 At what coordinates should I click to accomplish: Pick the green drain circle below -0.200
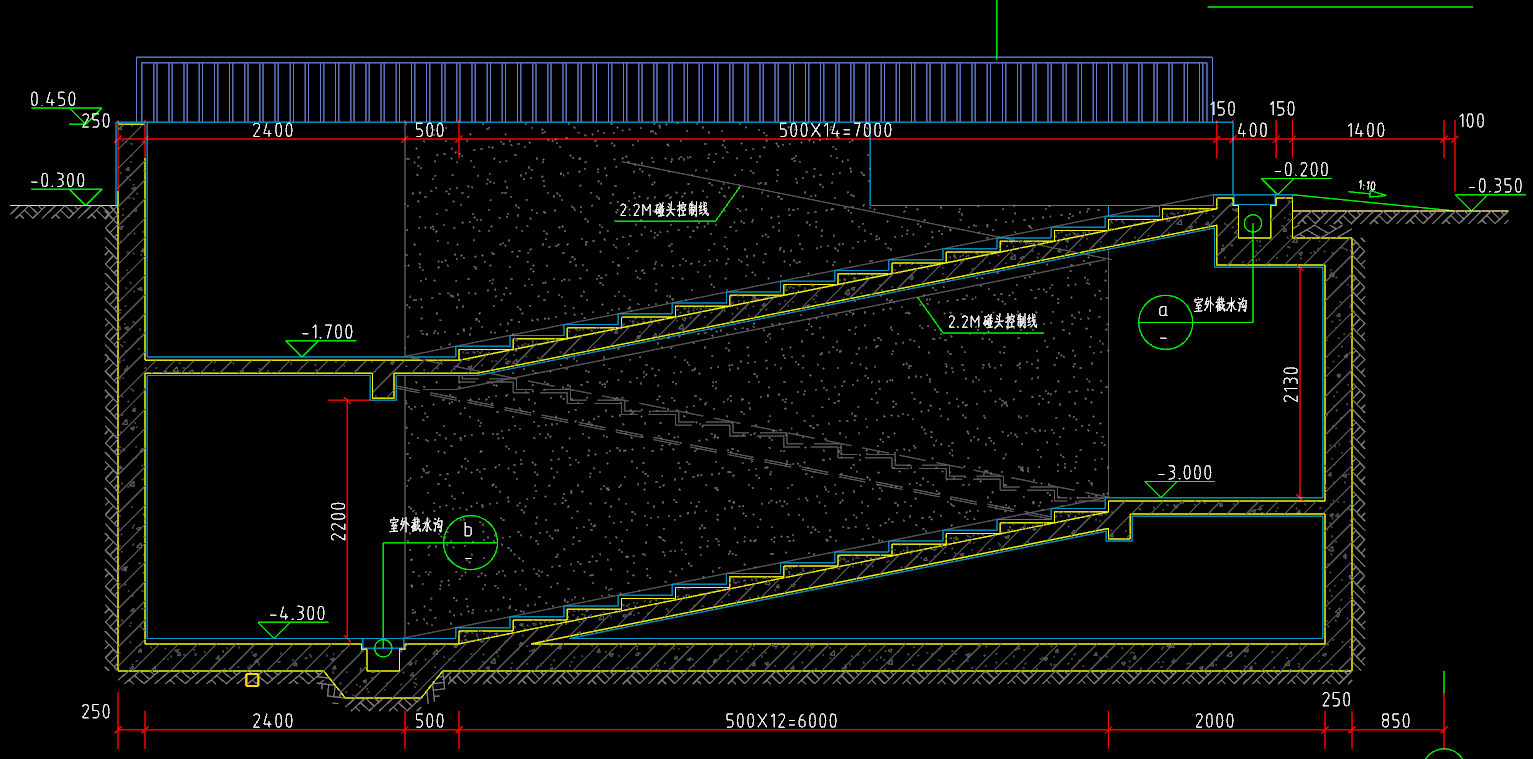(x=1253, y=223)
